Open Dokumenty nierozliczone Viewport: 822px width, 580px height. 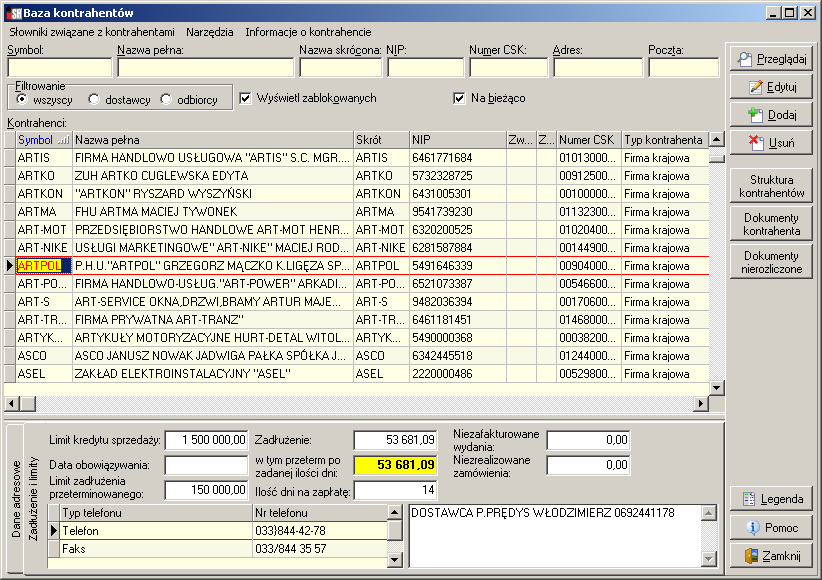tap(771, 262)
